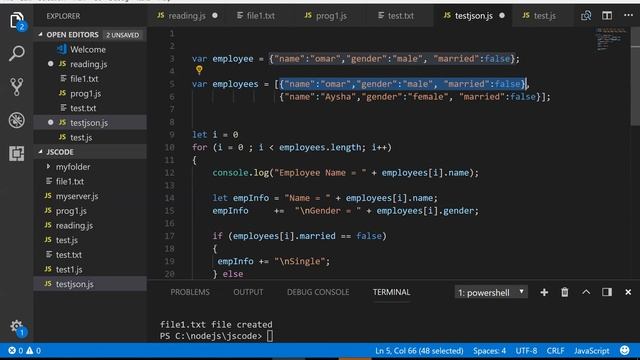
Task: Open the editor more actions menu
Action: tap(628, 16)
